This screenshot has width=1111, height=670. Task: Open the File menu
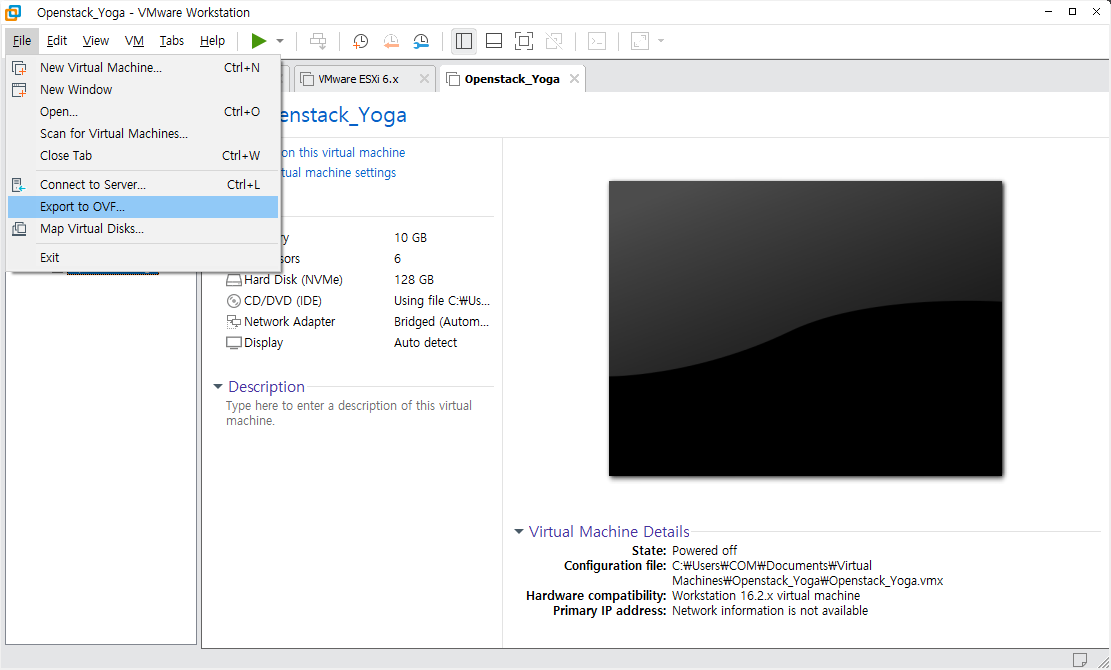[x=22, y=41]
